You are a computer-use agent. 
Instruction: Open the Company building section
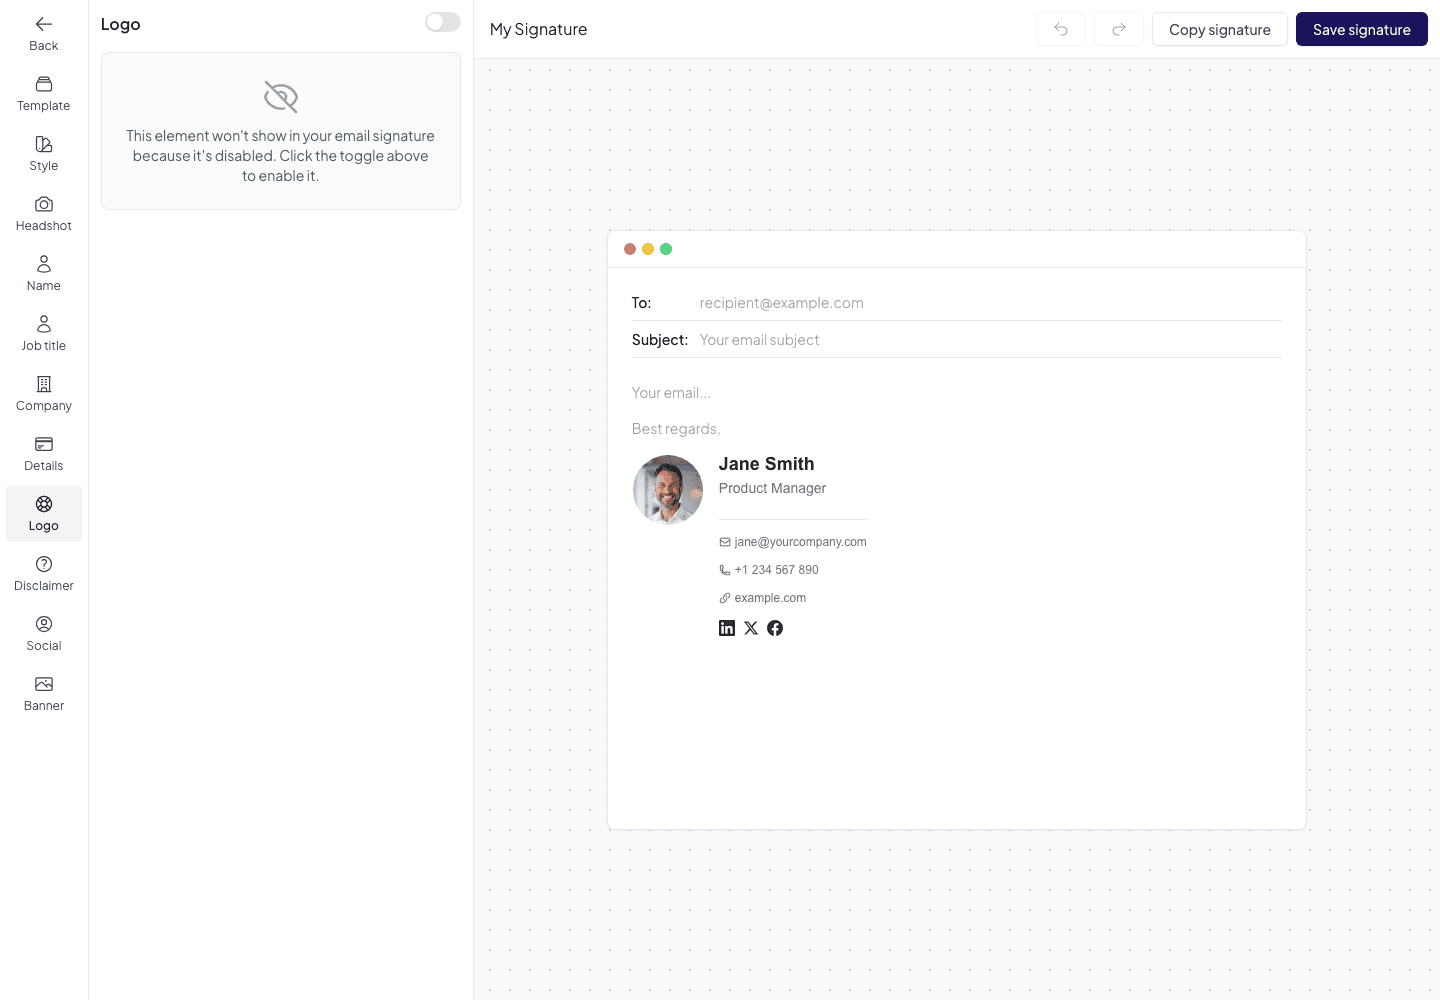click(44, 393)
